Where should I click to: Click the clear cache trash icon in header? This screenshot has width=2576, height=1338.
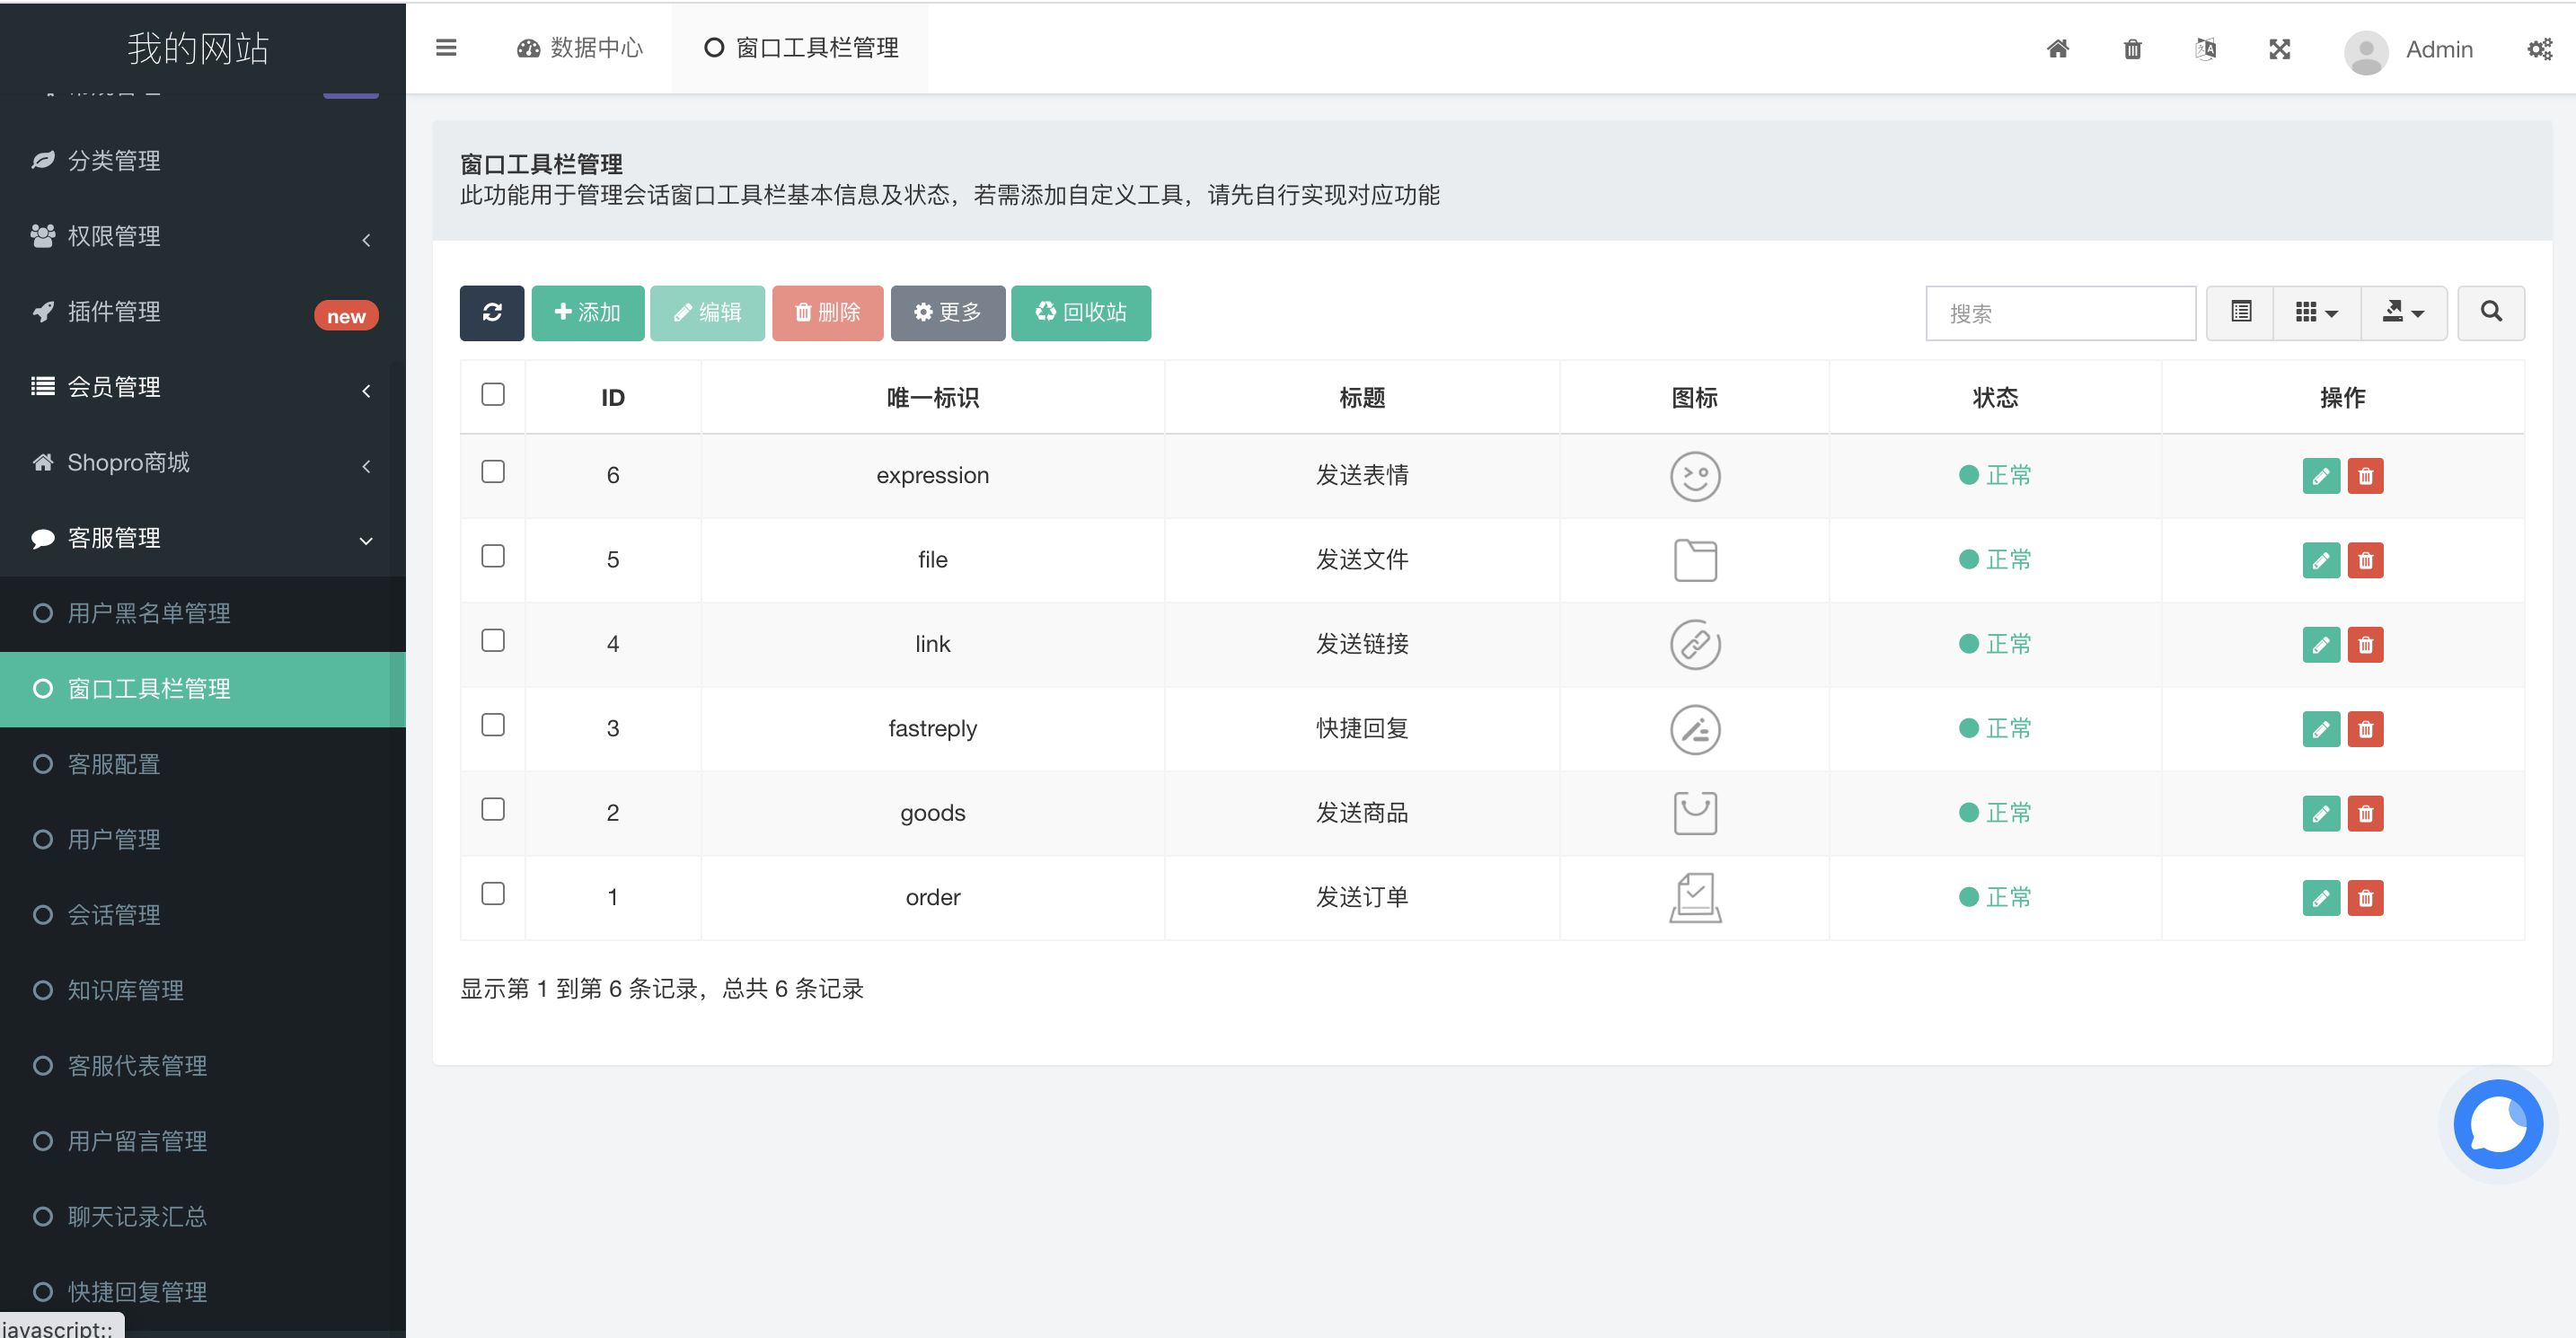click(2132, 49)
